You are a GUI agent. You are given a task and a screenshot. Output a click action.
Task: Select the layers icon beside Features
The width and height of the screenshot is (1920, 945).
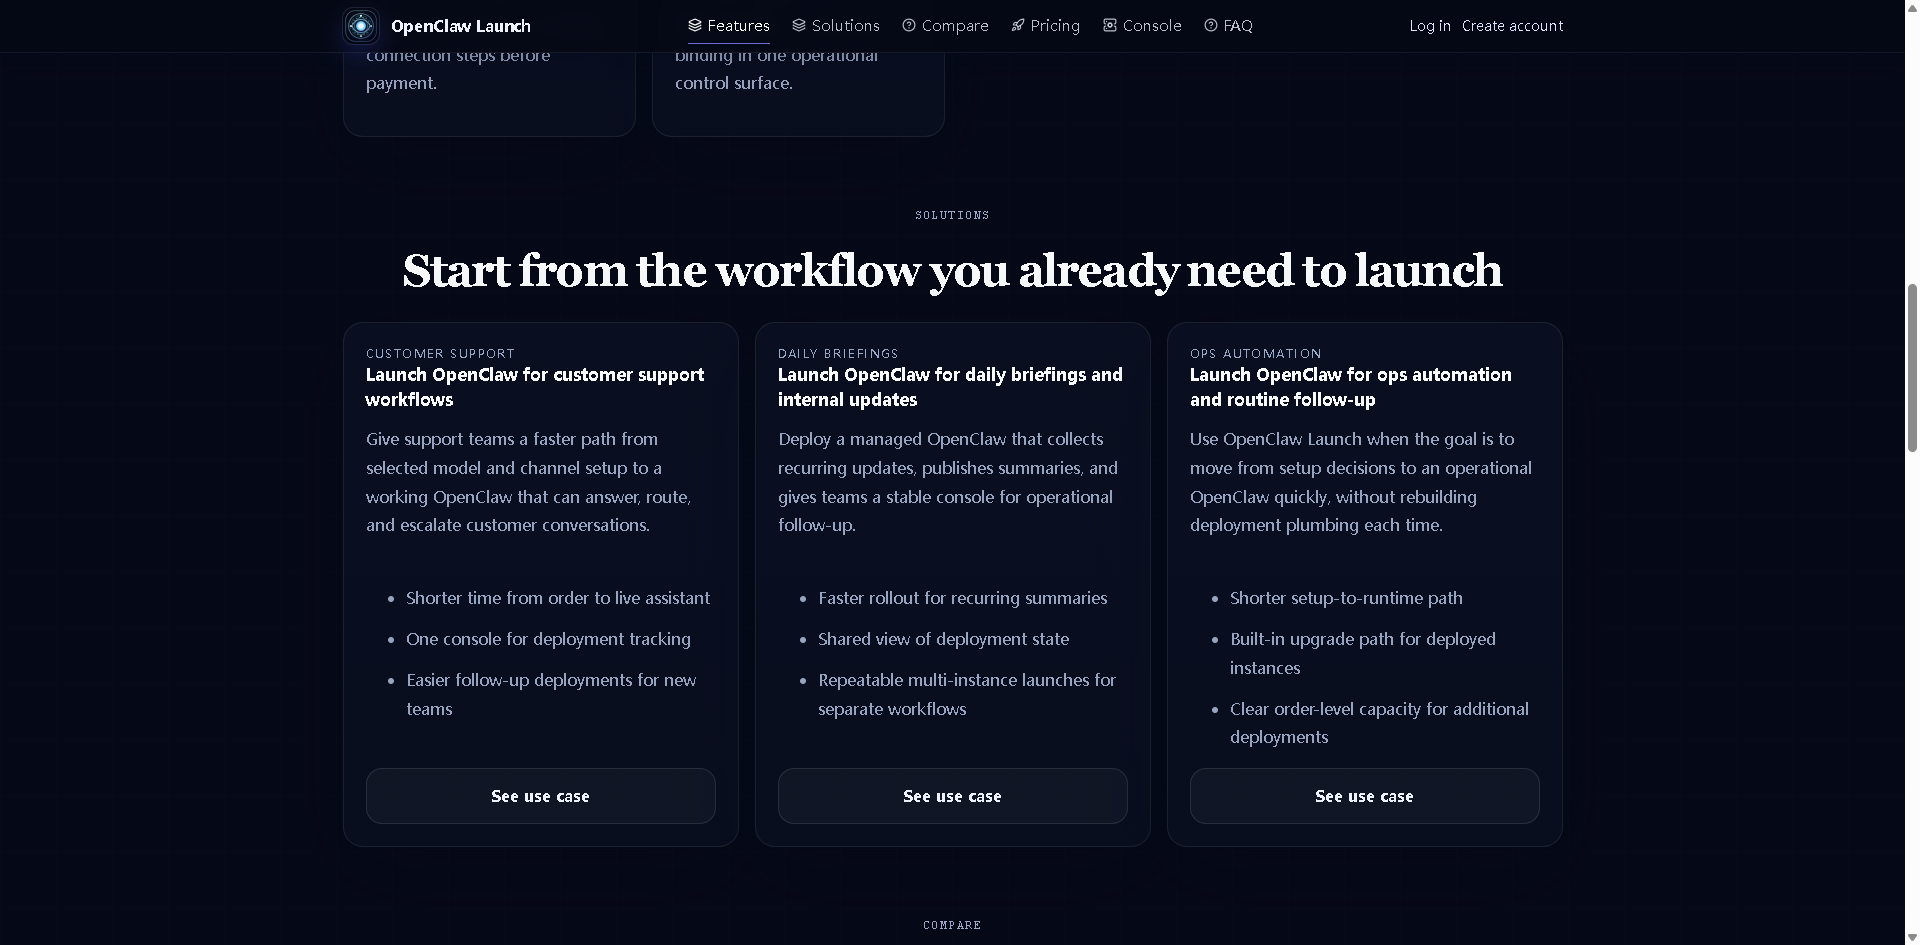click(x=694, y=25)
